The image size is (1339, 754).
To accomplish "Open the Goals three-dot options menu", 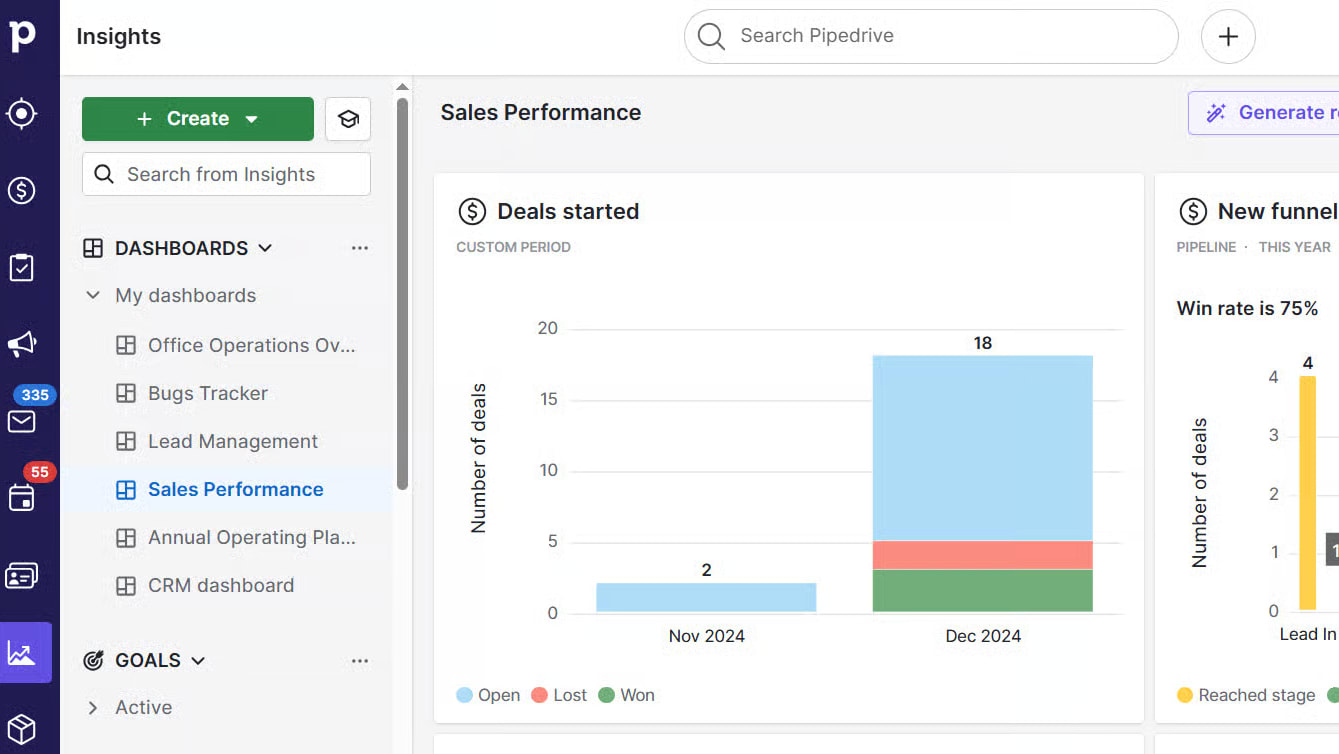I will point(360,661).
